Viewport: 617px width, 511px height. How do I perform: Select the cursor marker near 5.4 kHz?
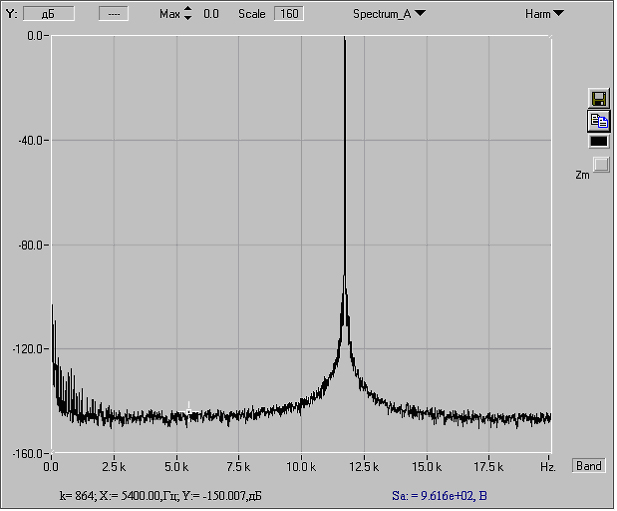coord(188,409)
